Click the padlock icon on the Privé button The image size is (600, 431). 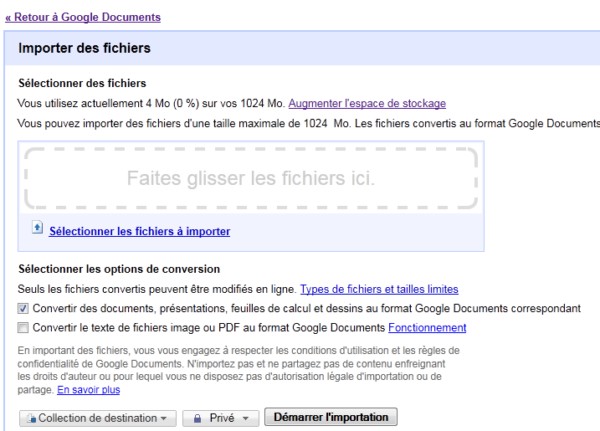[198, 417]
